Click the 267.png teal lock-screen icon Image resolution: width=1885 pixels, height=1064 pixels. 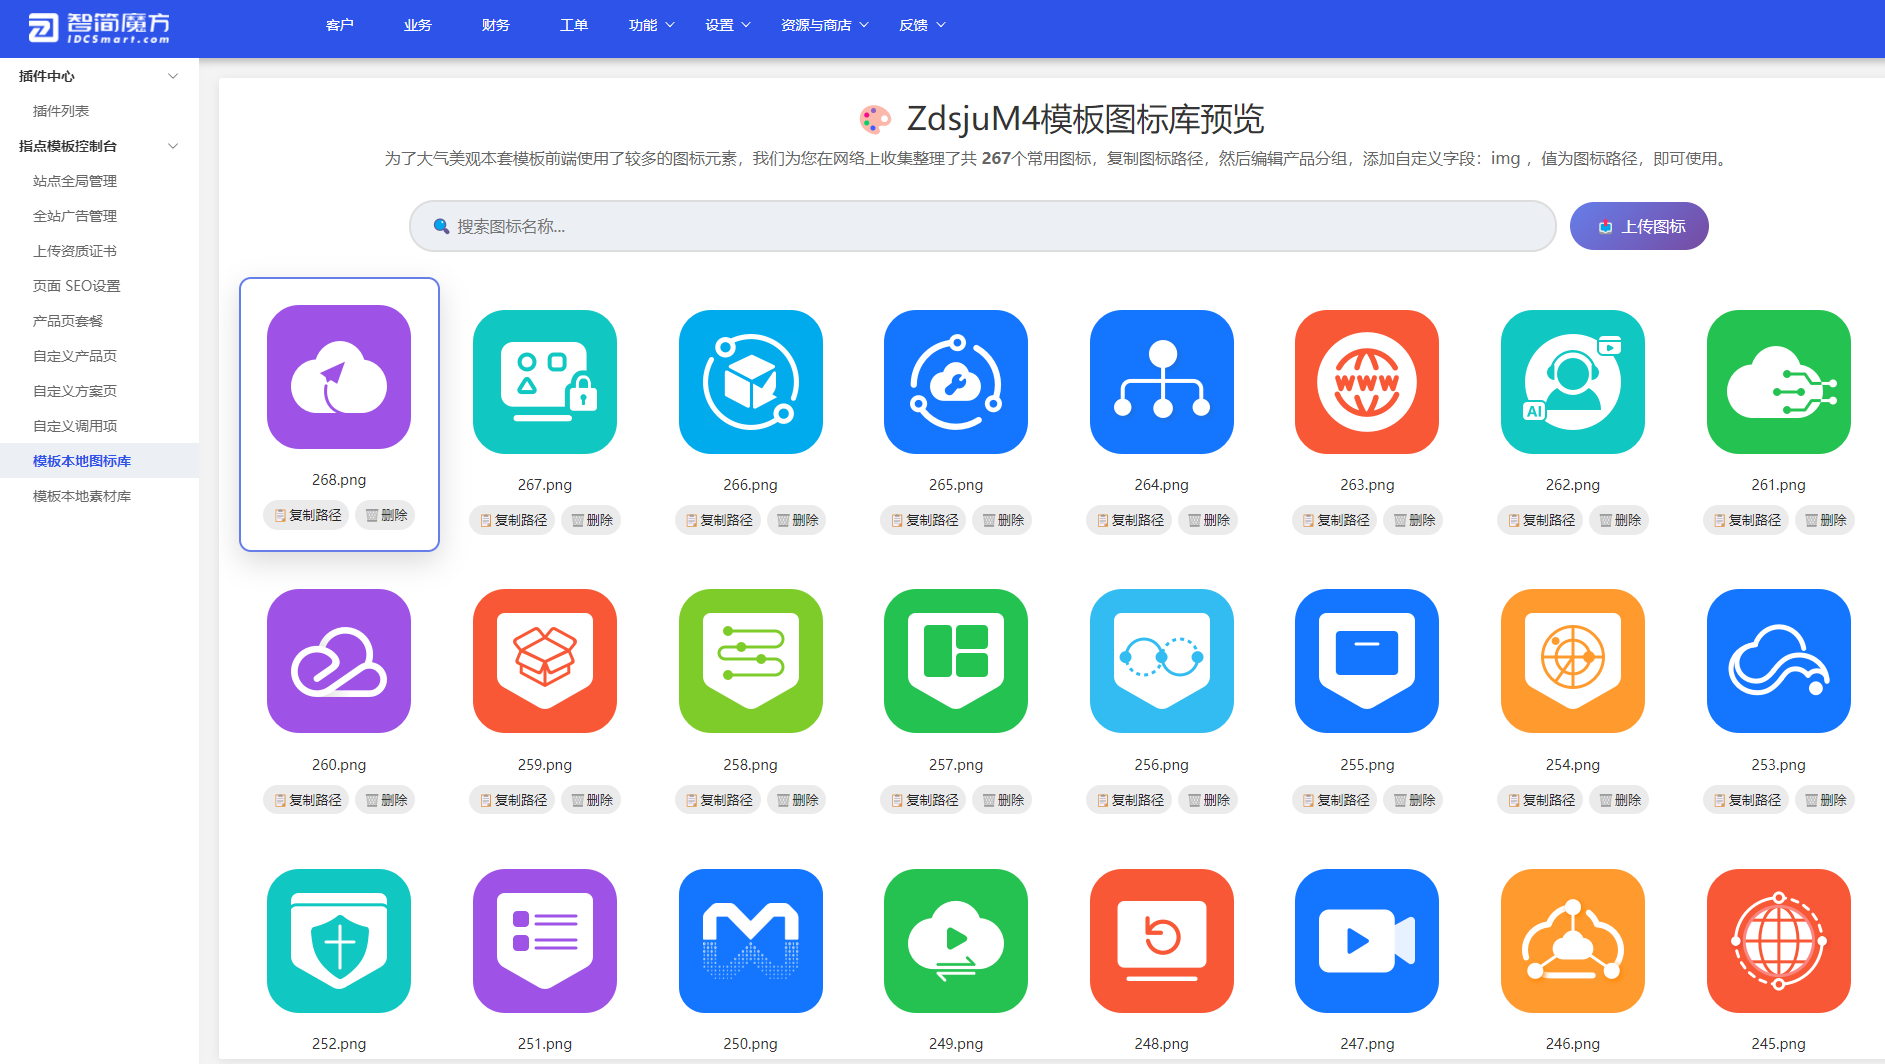(545, 382)
